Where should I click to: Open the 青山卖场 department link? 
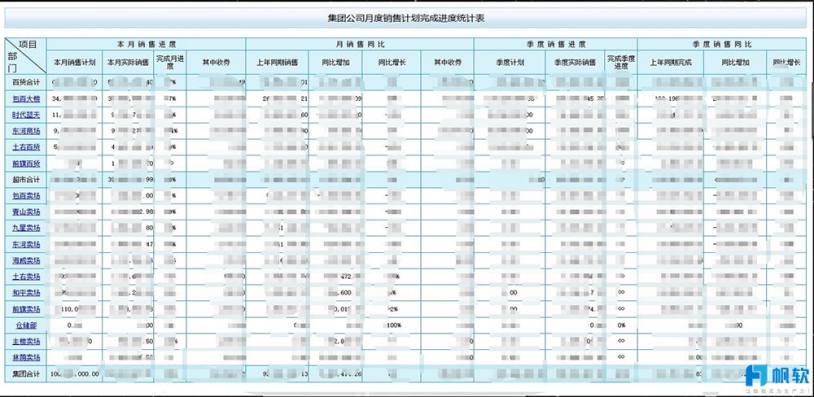pyautogui.click(x=26, y=212)
